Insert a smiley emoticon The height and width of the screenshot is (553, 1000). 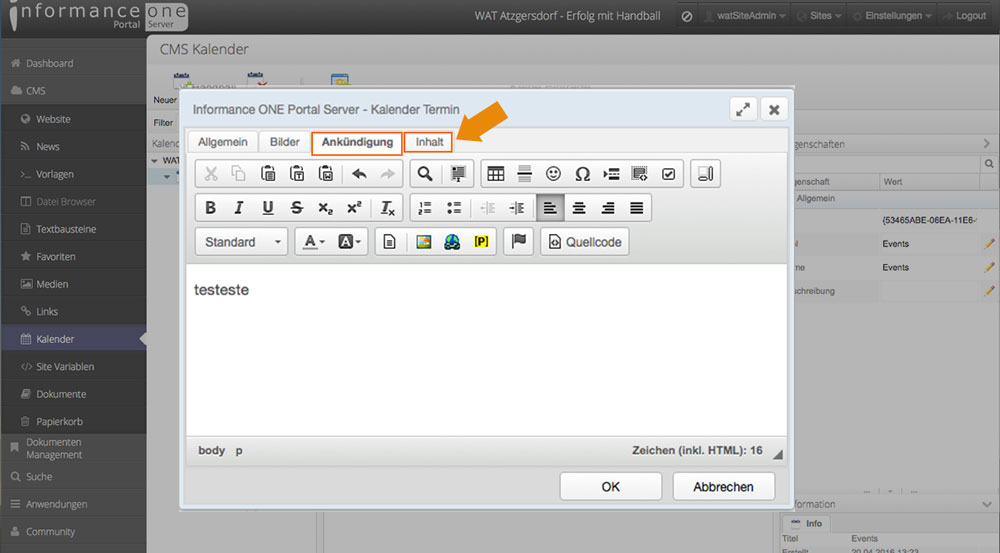[x=553, y=173]
